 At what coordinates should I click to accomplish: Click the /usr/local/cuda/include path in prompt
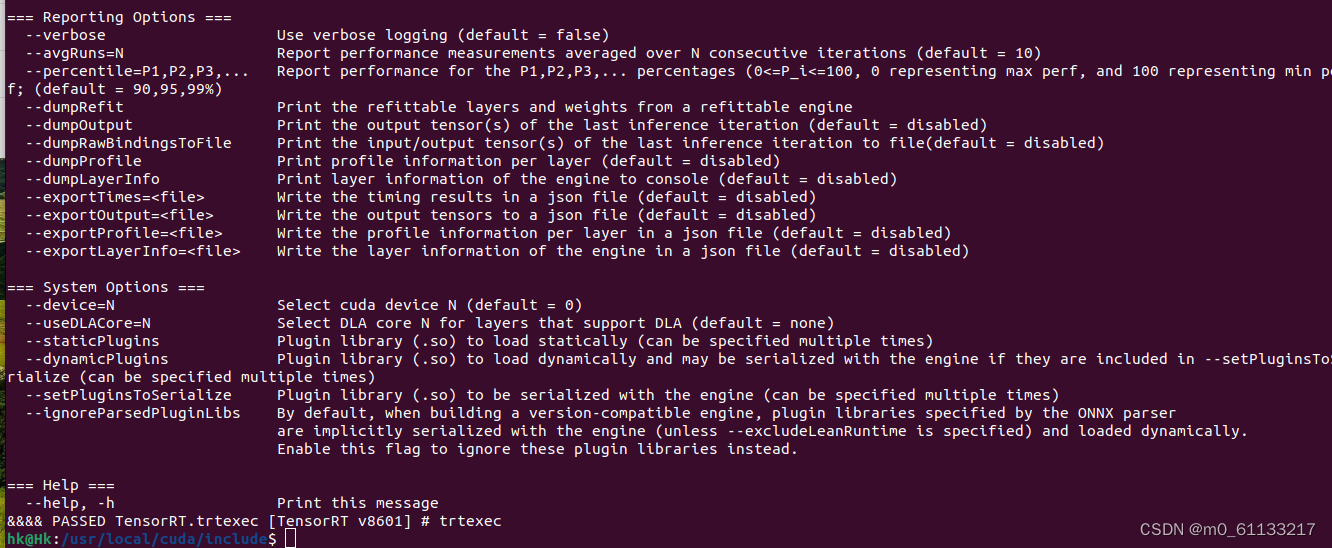(164, 539)
